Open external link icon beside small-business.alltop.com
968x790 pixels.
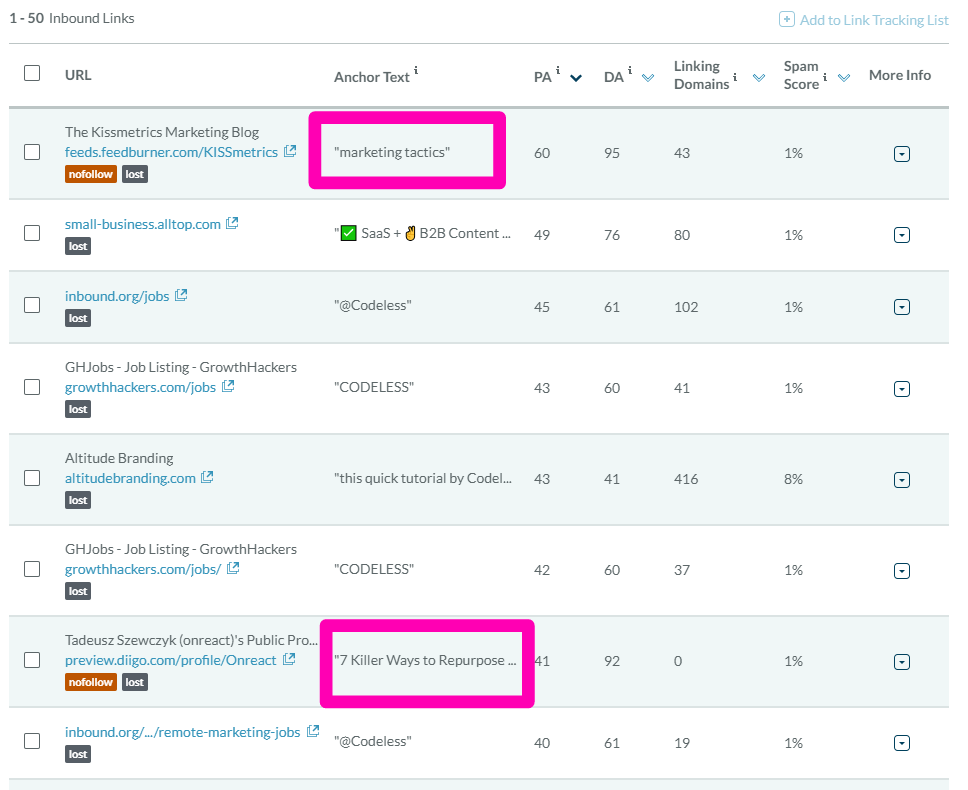point(232,223)
